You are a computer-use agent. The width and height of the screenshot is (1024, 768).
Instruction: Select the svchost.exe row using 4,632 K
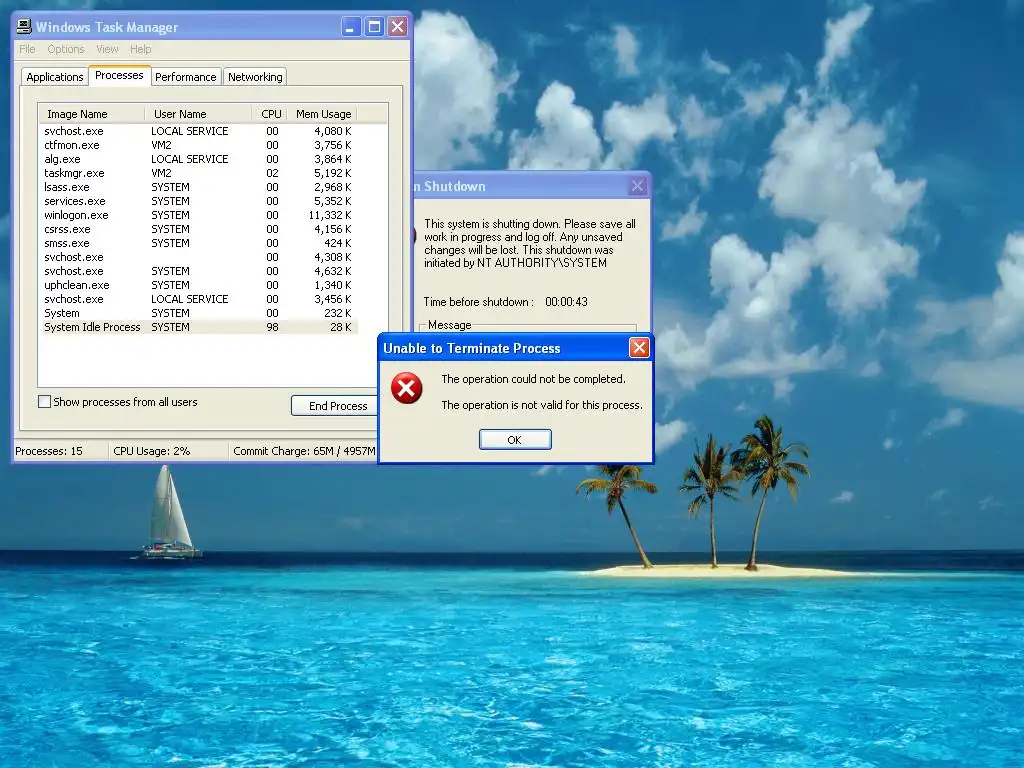(199, 271)
